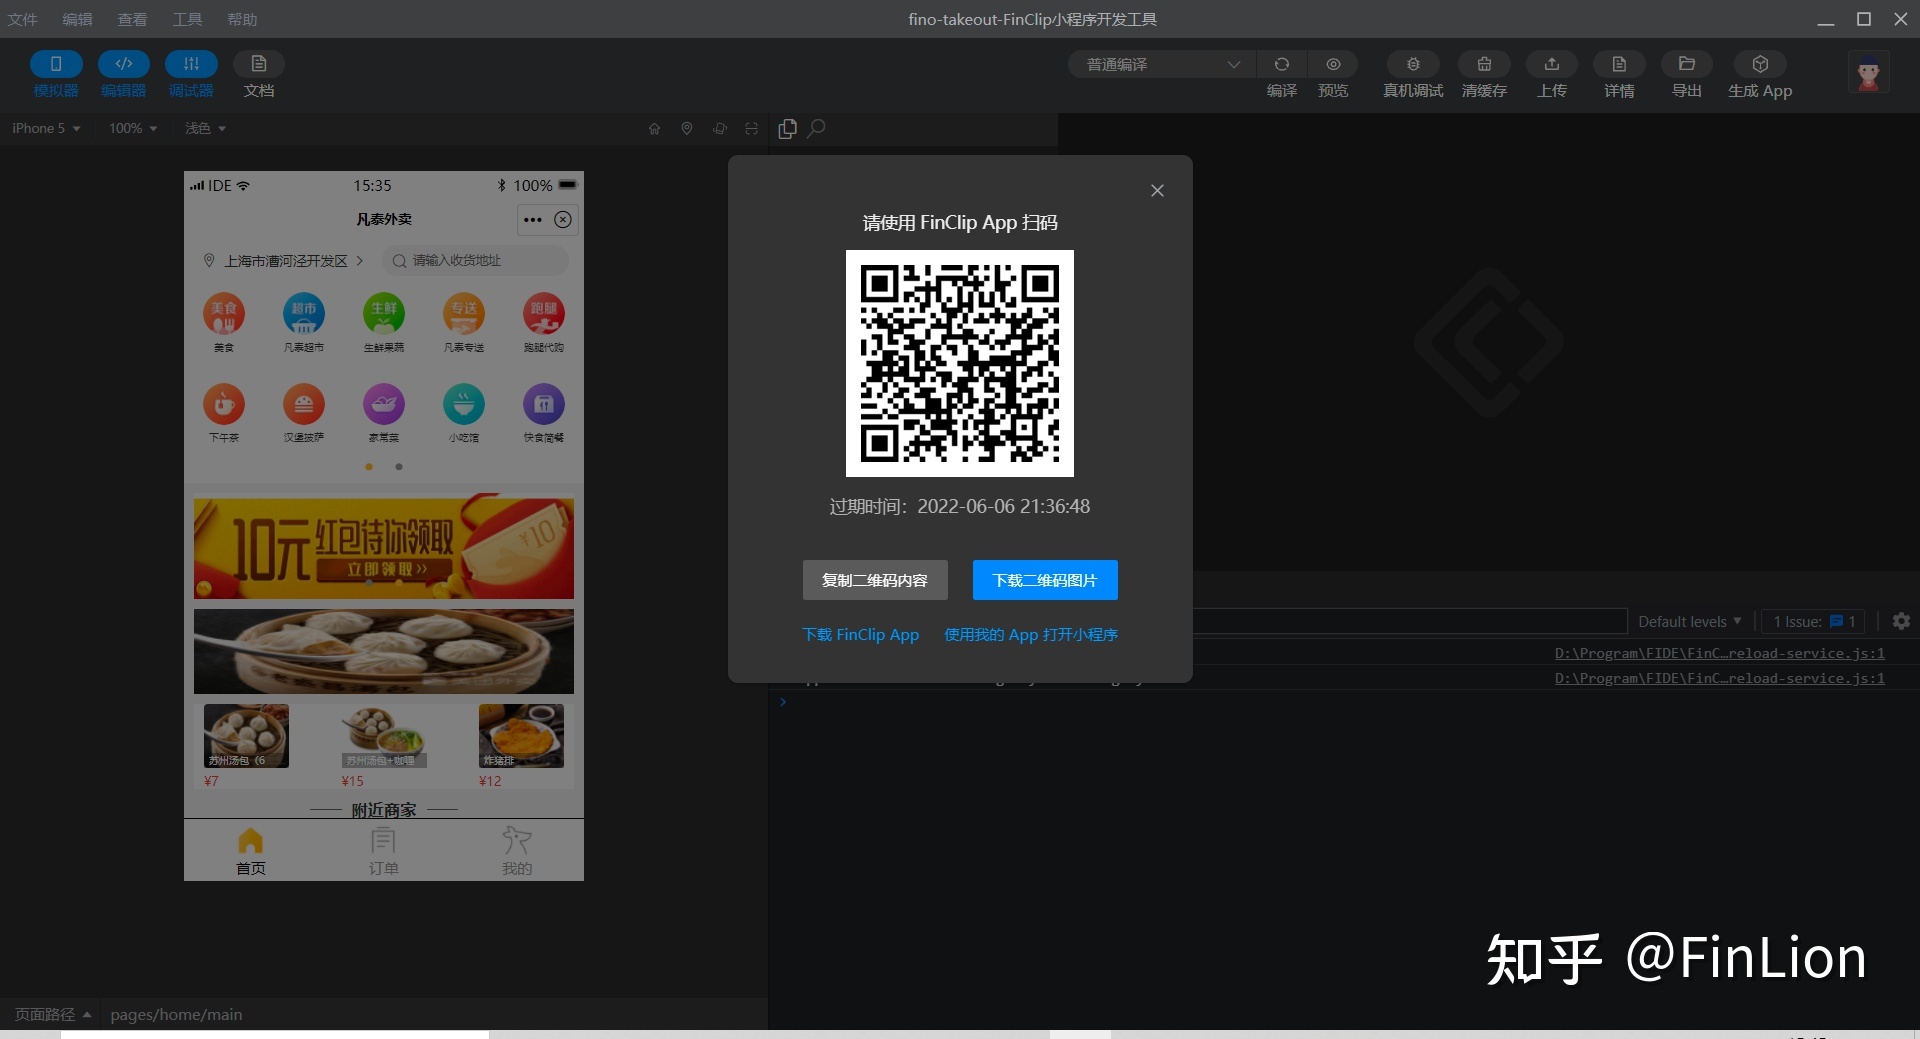
Task: Tap the 跑腿代购 category icon
Action: 544,314
